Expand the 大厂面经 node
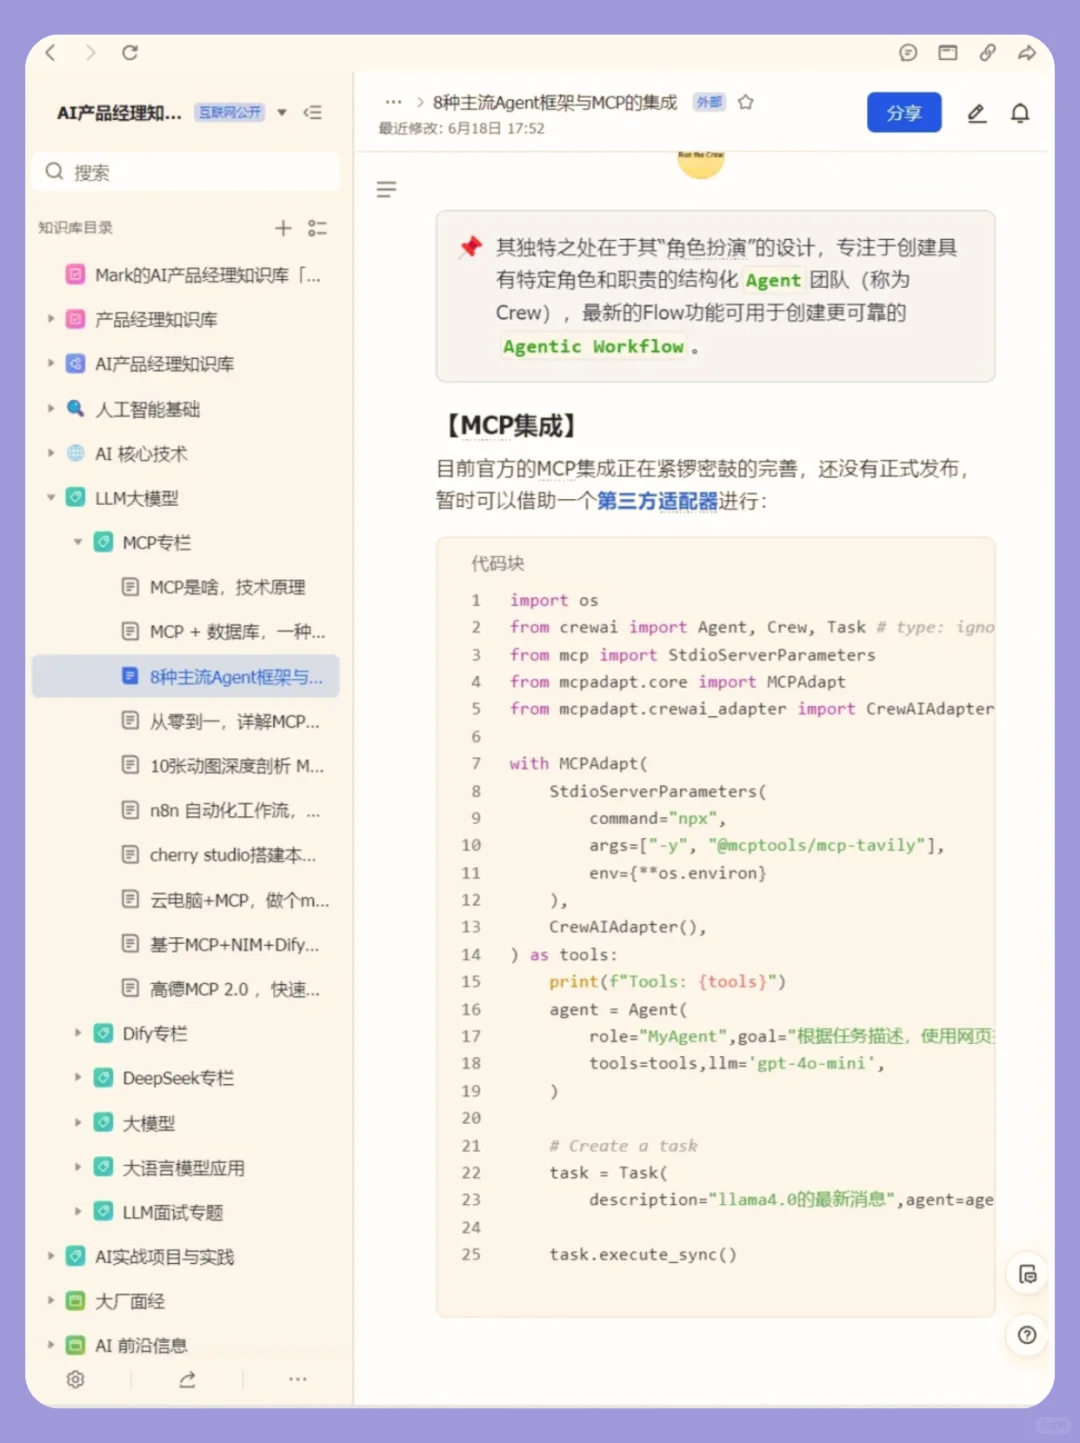The width and height of the screenshot is (1080, 1443). coord(51,1301)
